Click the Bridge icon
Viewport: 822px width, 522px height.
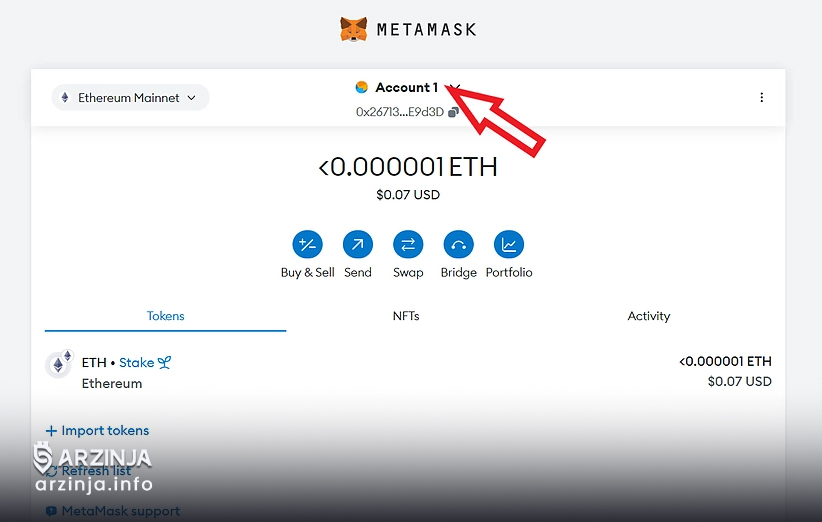tap(458, 244)
